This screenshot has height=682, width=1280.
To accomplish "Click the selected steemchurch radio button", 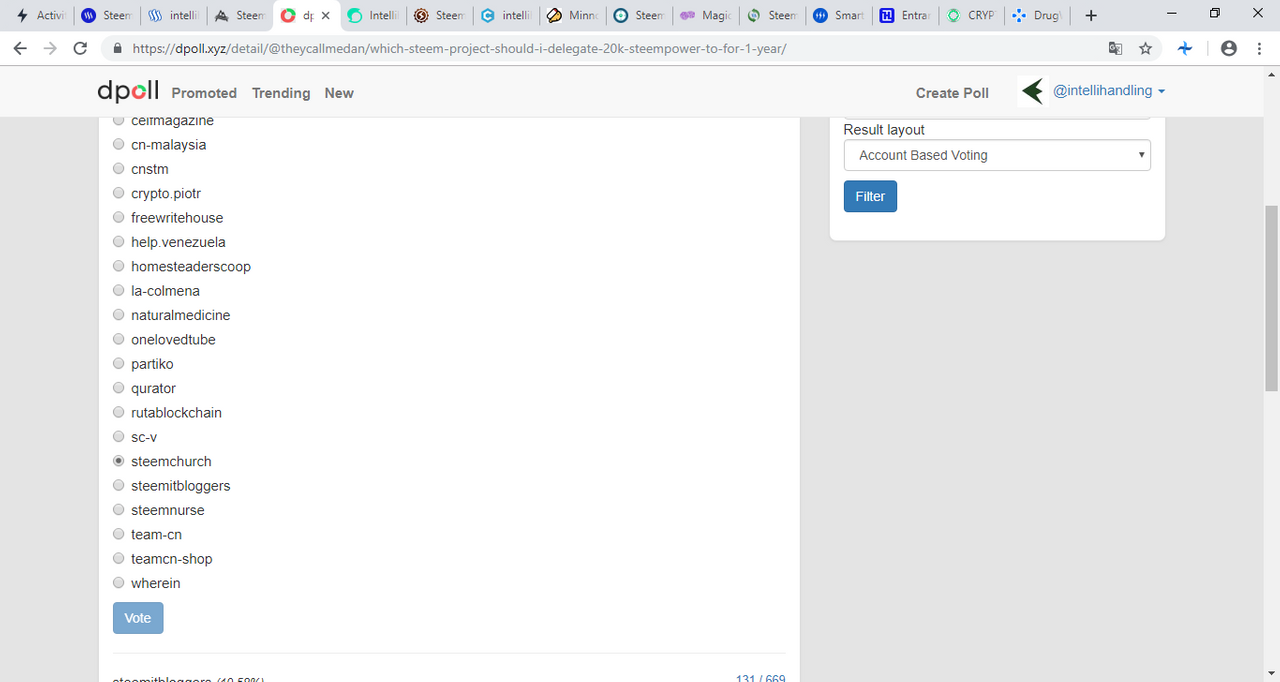I will click(119, 461).
